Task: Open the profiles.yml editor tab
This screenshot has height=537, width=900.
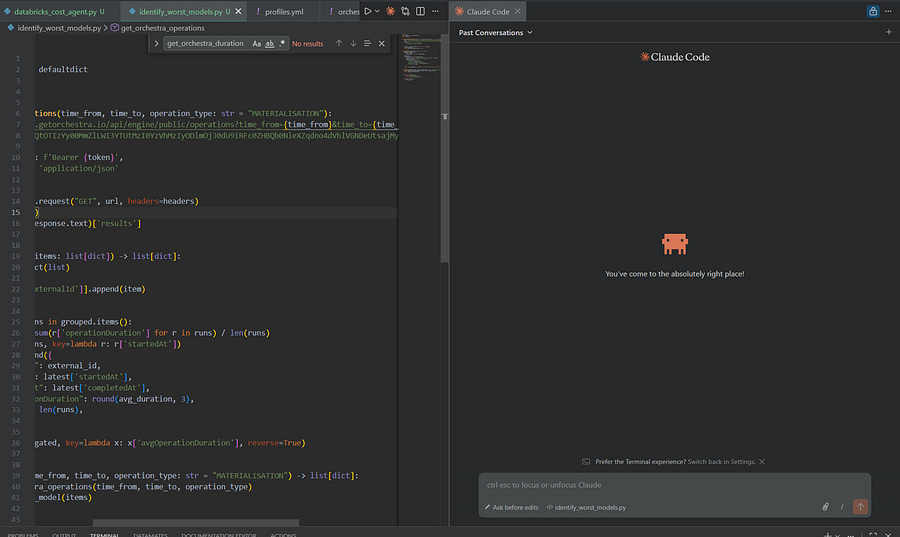Action: (x=283, y=11)
